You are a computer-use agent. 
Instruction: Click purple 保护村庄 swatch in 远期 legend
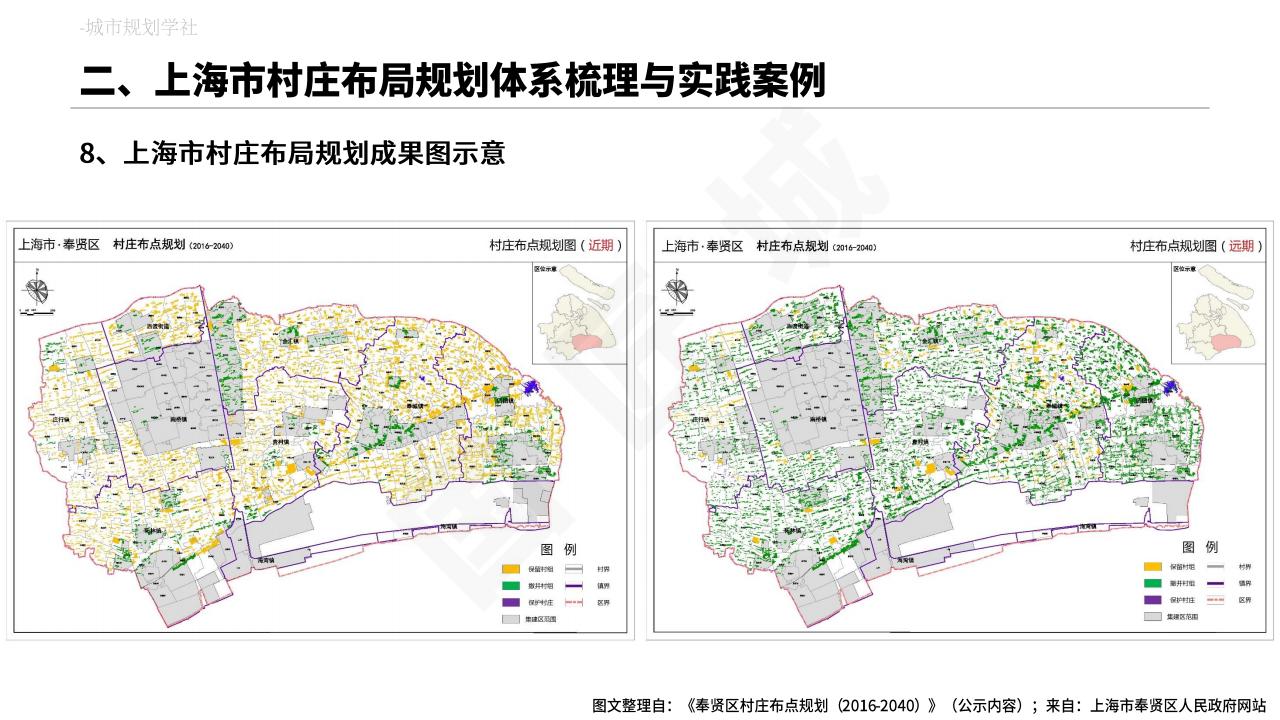click(x=1152, y=600)
